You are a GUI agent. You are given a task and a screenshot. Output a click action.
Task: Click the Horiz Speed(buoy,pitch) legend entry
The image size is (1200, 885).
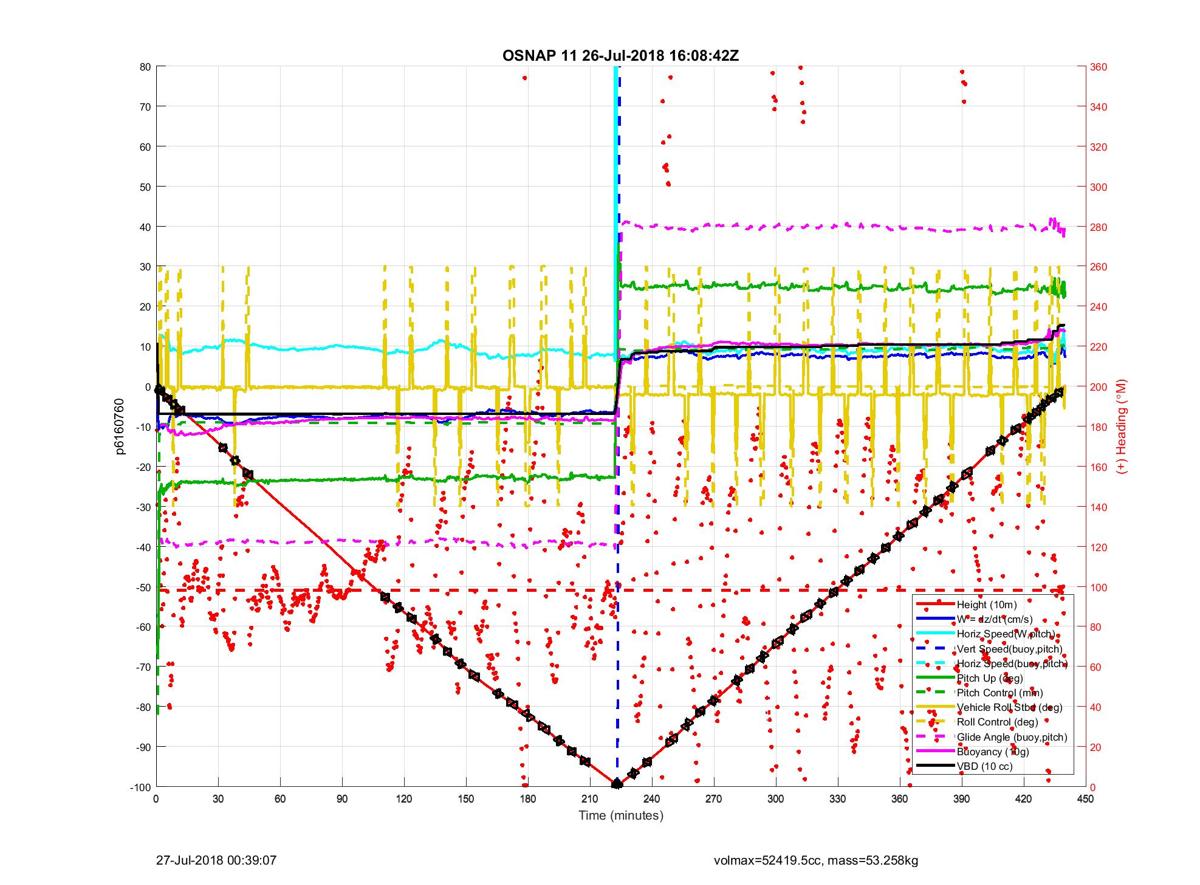1012,663
